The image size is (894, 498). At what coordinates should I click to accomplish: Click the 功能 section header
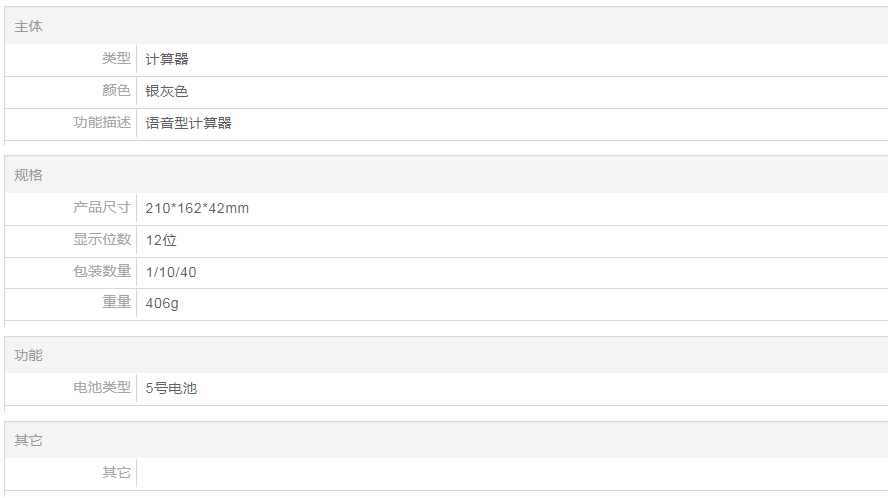click(x=29, y=355)
